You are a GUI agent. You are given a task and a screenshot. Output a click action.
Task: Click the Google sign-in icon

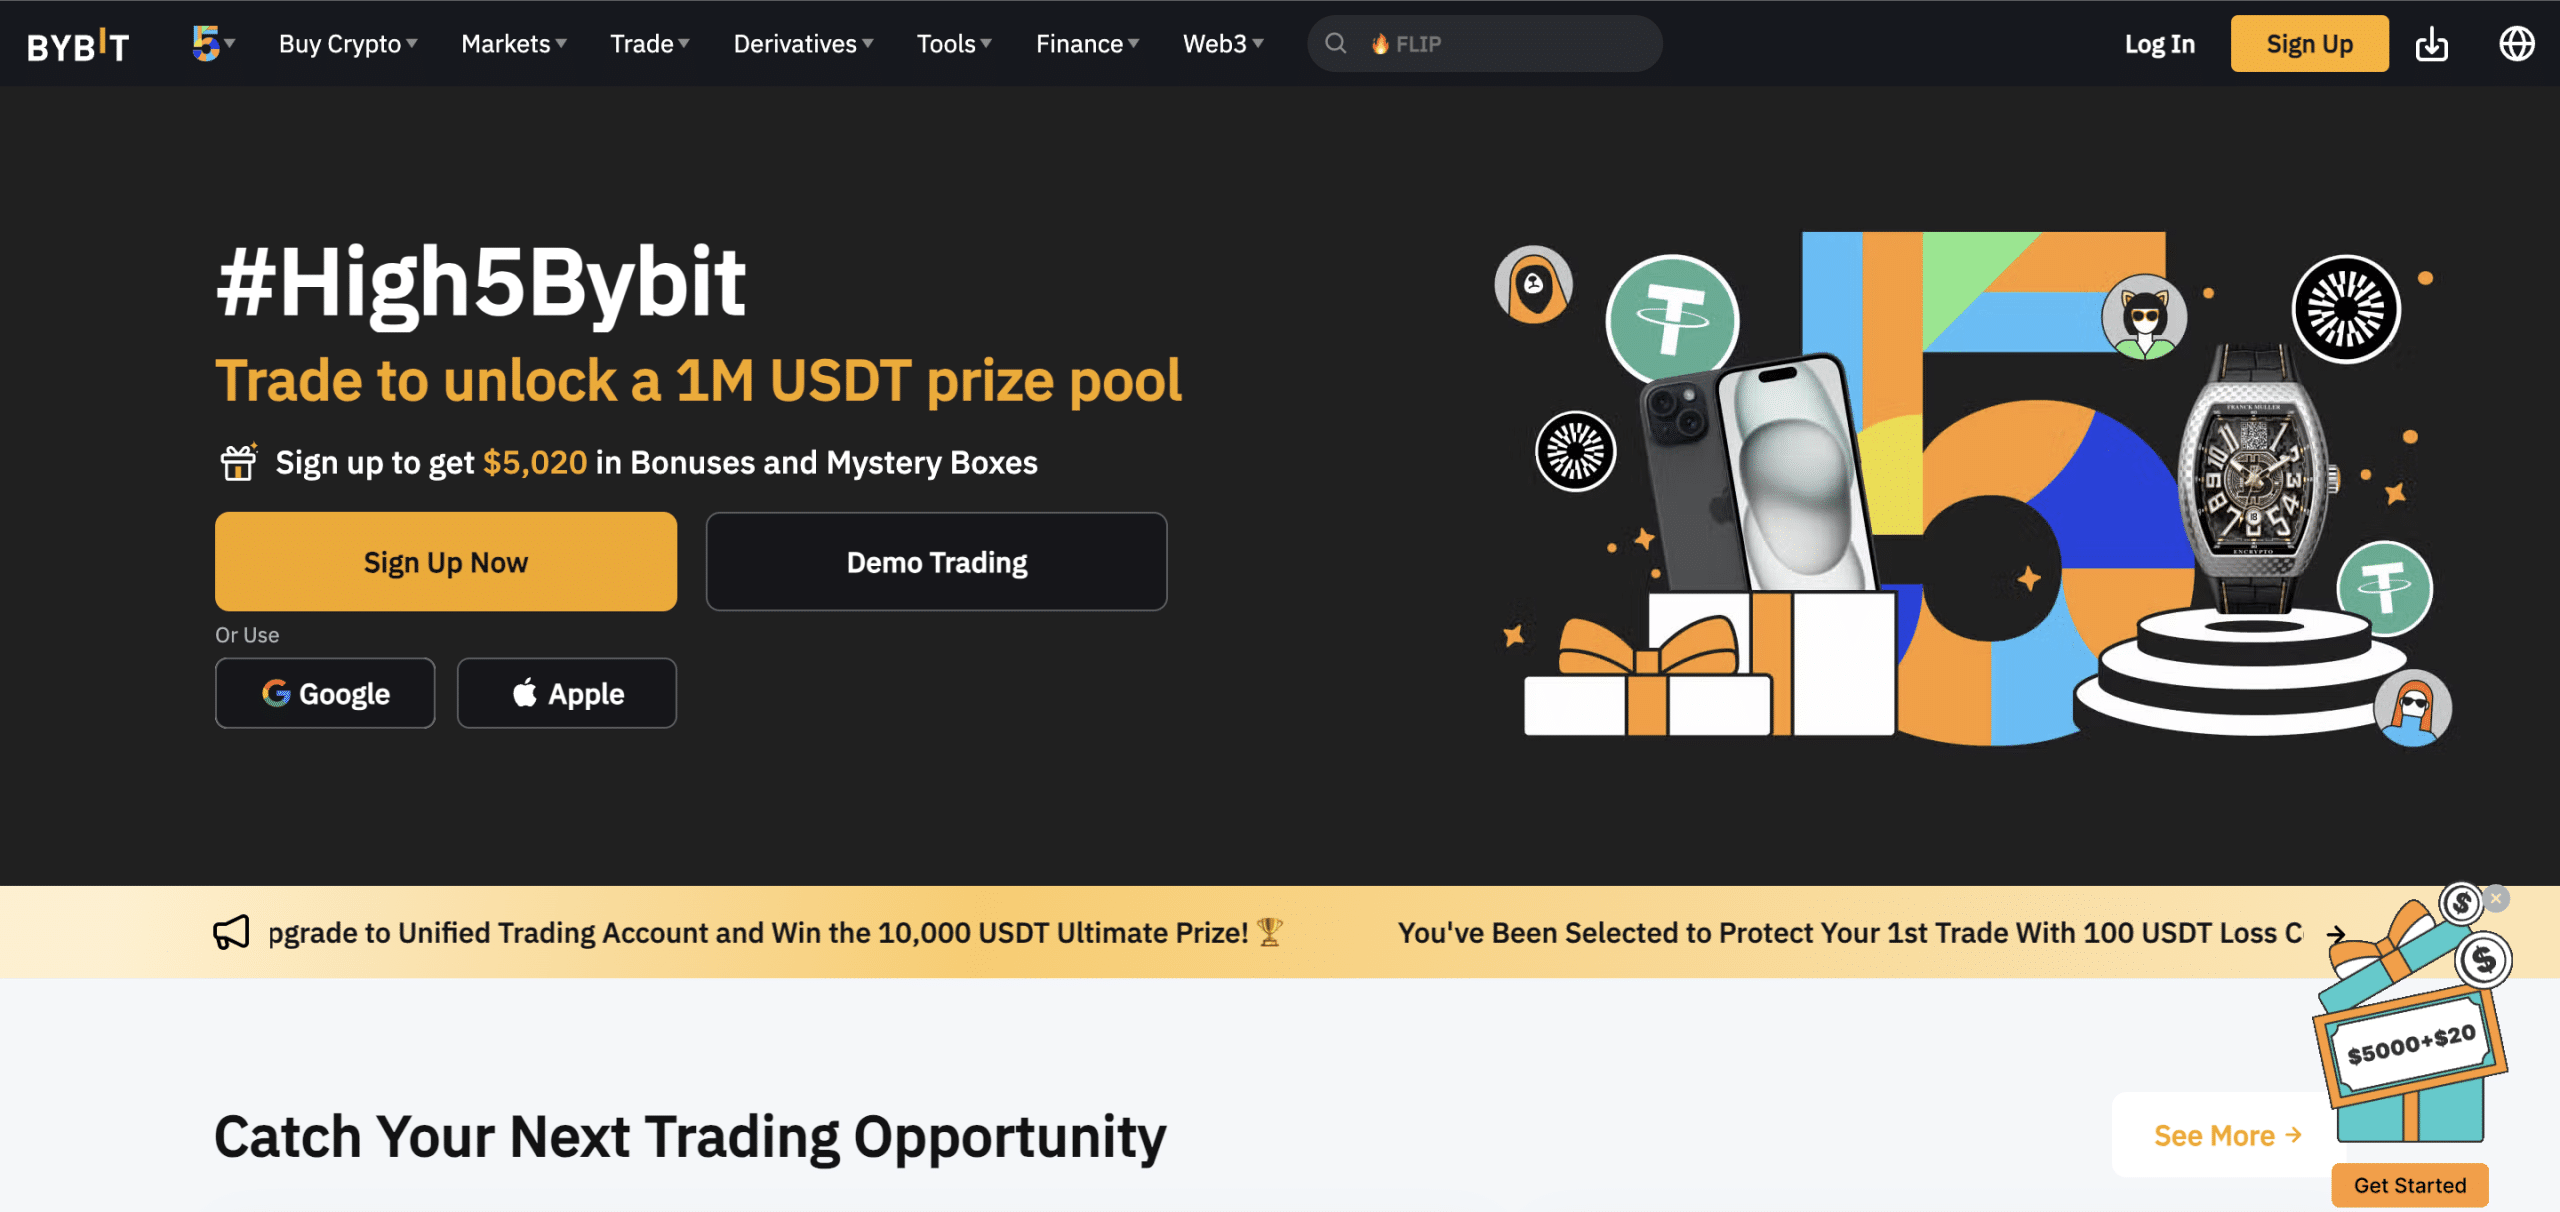(276, 693)
